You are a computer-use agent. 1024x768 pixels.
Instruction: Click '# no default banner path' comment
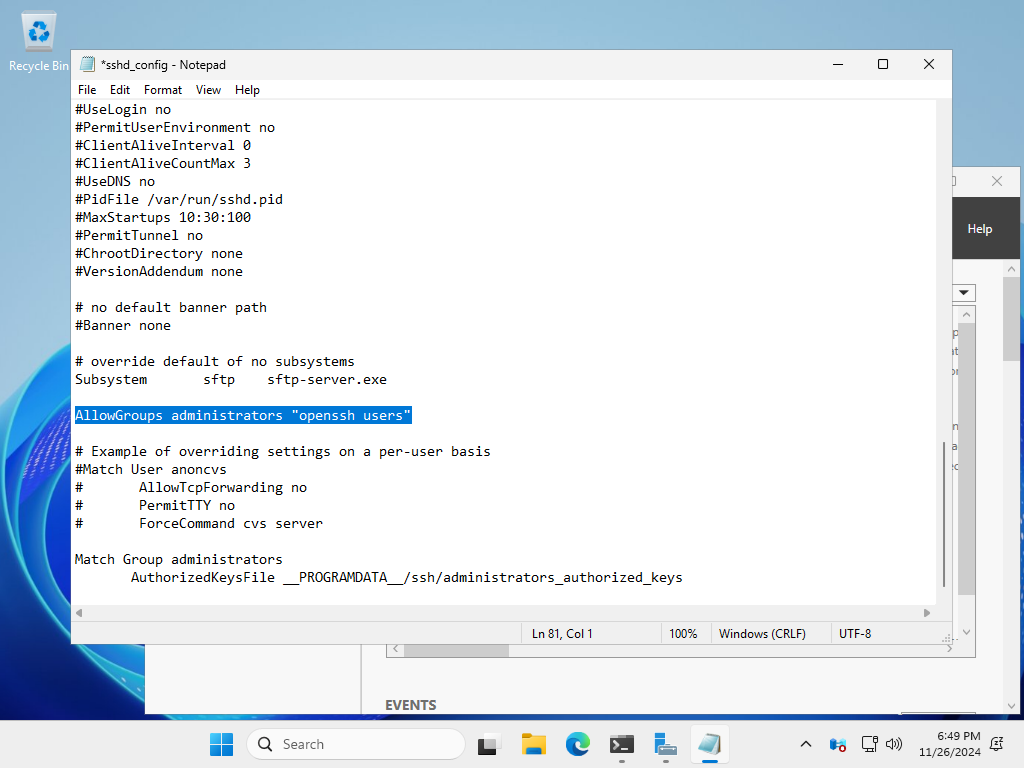pos(170,307)
